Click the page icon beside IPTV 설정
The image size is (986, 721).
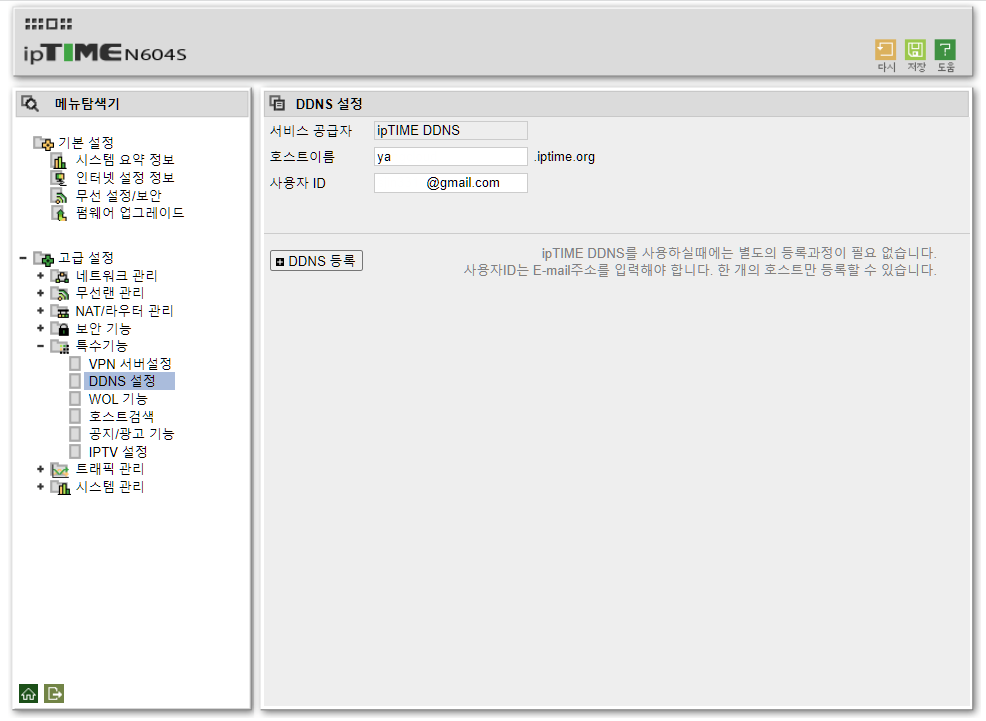75,451
